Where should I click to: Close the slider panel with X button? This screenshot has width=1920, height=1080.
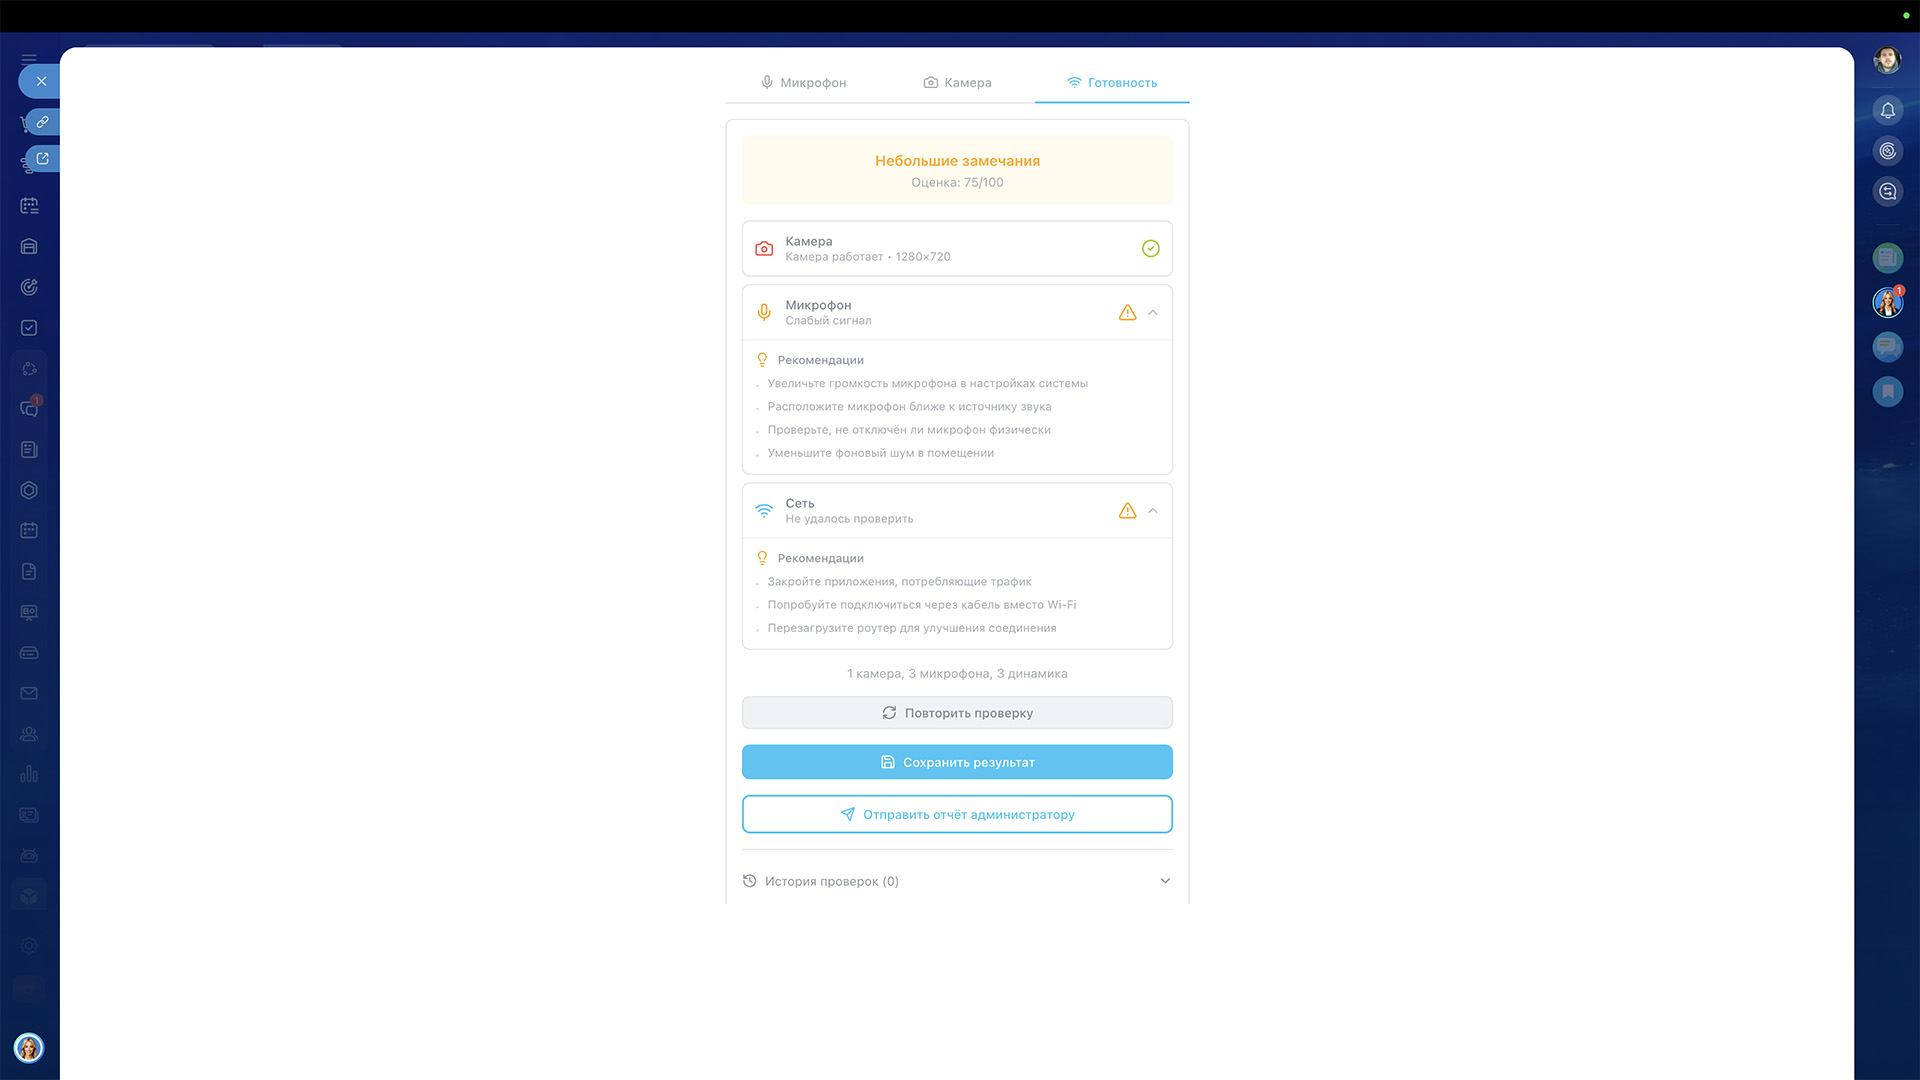(x=41, y=81)
